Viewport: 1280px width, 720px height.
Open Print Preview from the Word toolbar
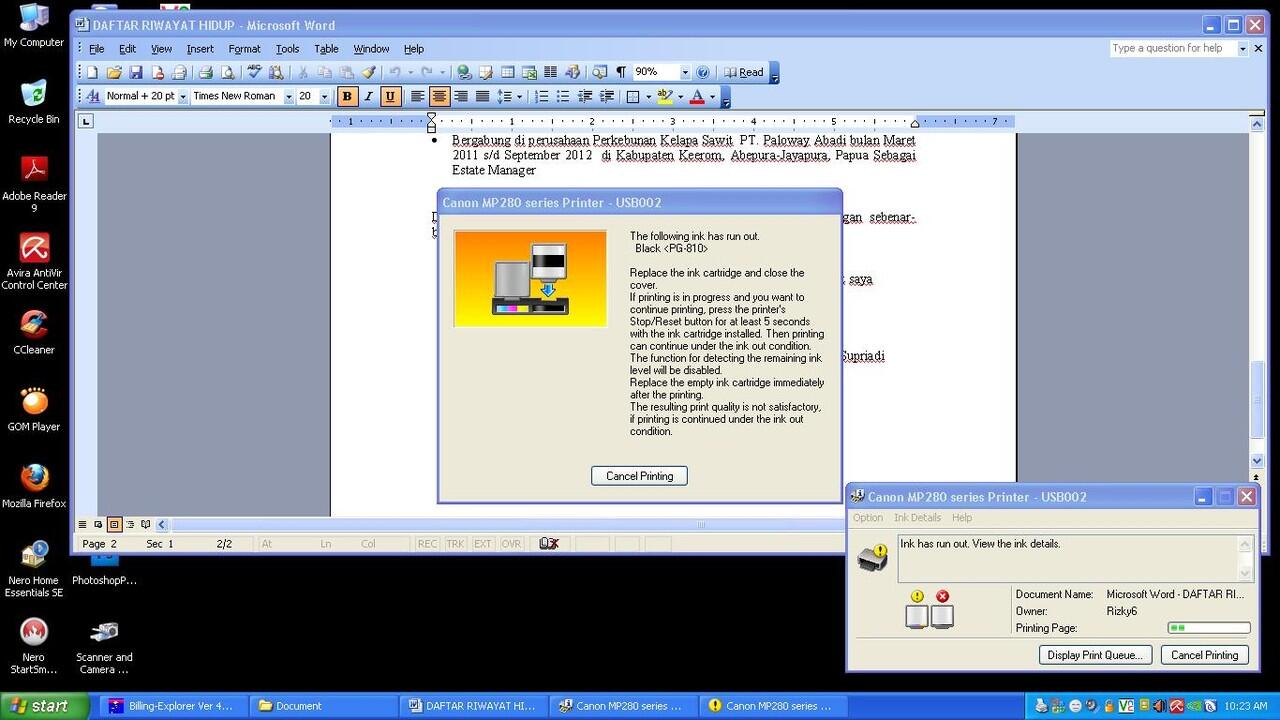(x=228, y=72)
